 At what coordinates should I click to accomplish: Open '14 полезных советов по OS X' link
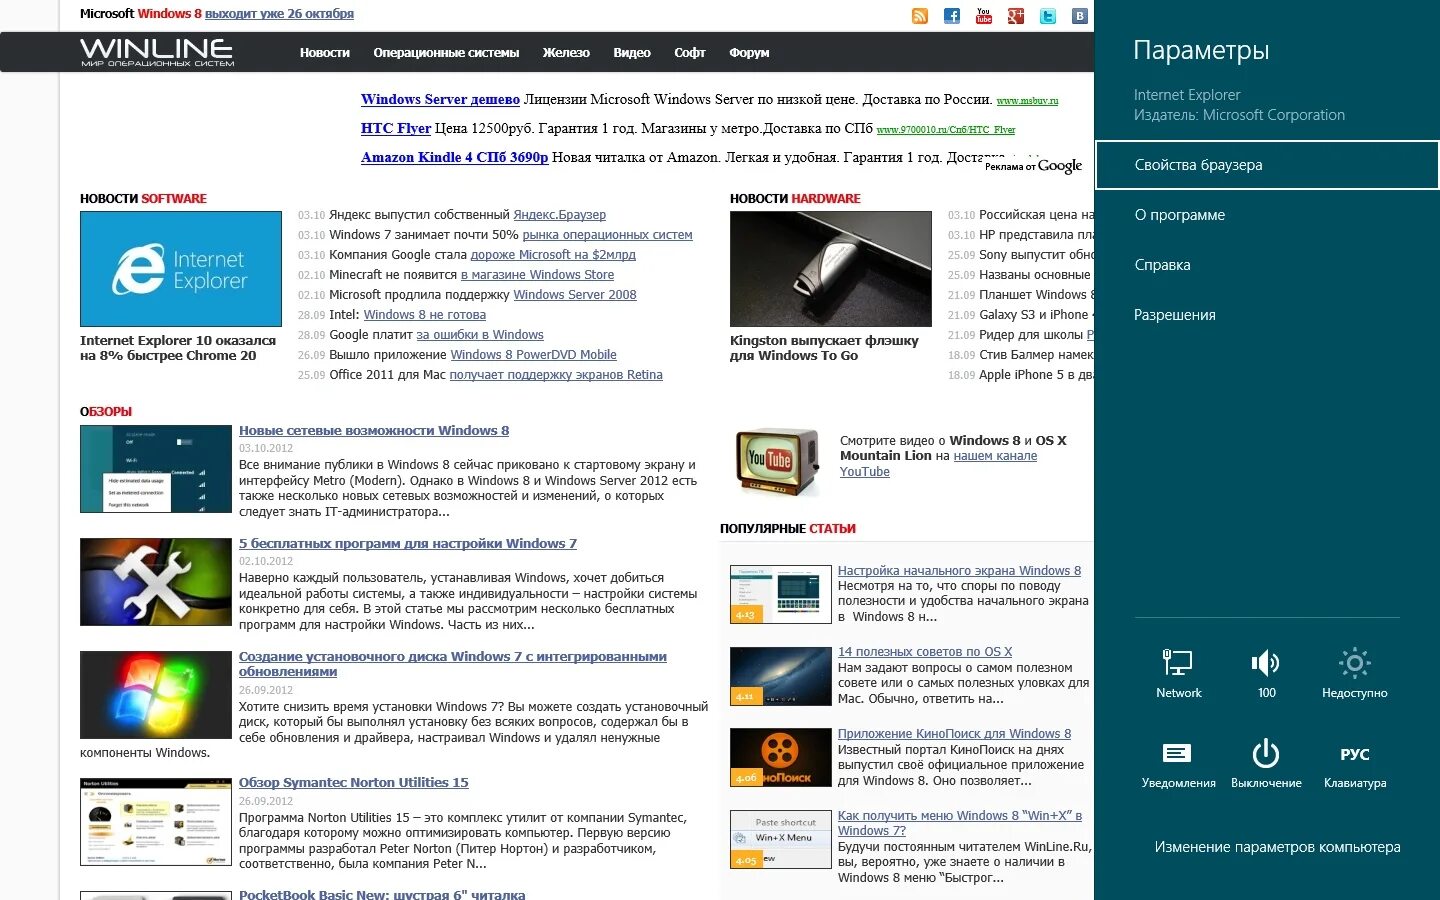(x=925, y=652)
